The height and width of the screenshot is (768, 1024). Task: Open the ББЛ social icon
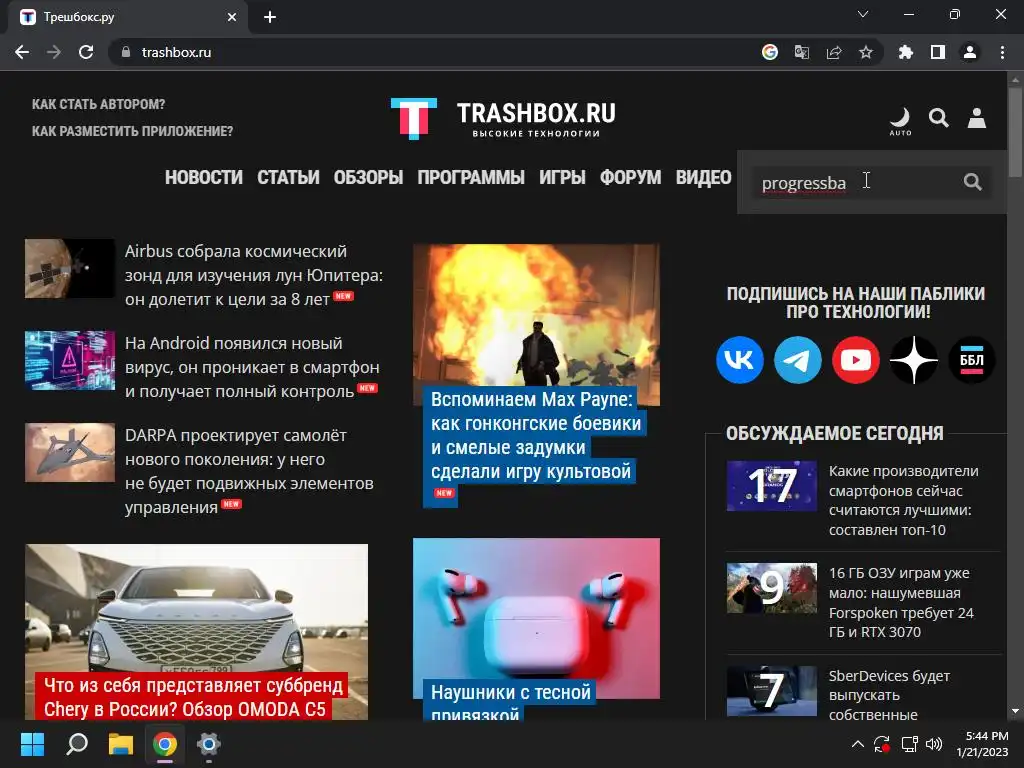[x=971, y=360]
